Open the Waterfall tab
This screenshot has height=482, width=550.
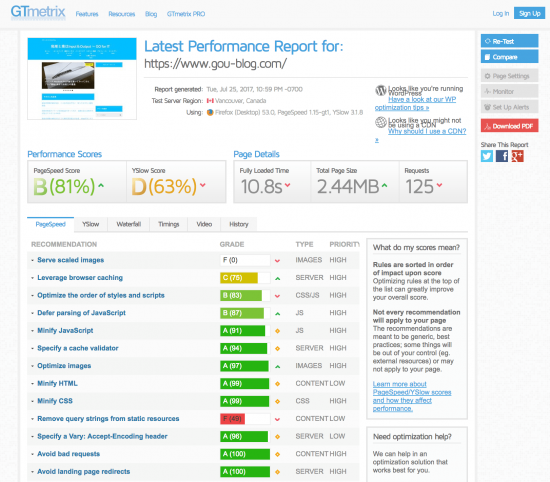(x=129, y=224)
